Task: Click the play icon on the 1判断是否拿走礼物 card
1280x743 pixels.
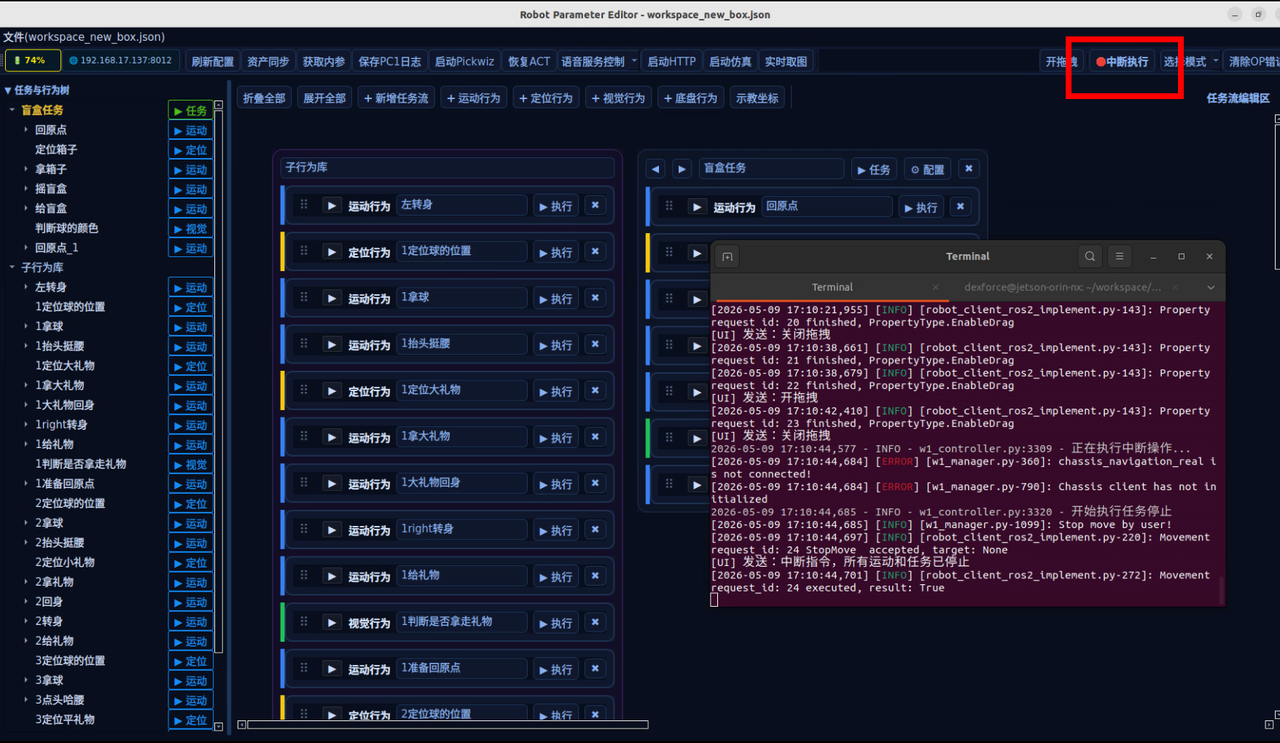Action: (x=332, y=622)
